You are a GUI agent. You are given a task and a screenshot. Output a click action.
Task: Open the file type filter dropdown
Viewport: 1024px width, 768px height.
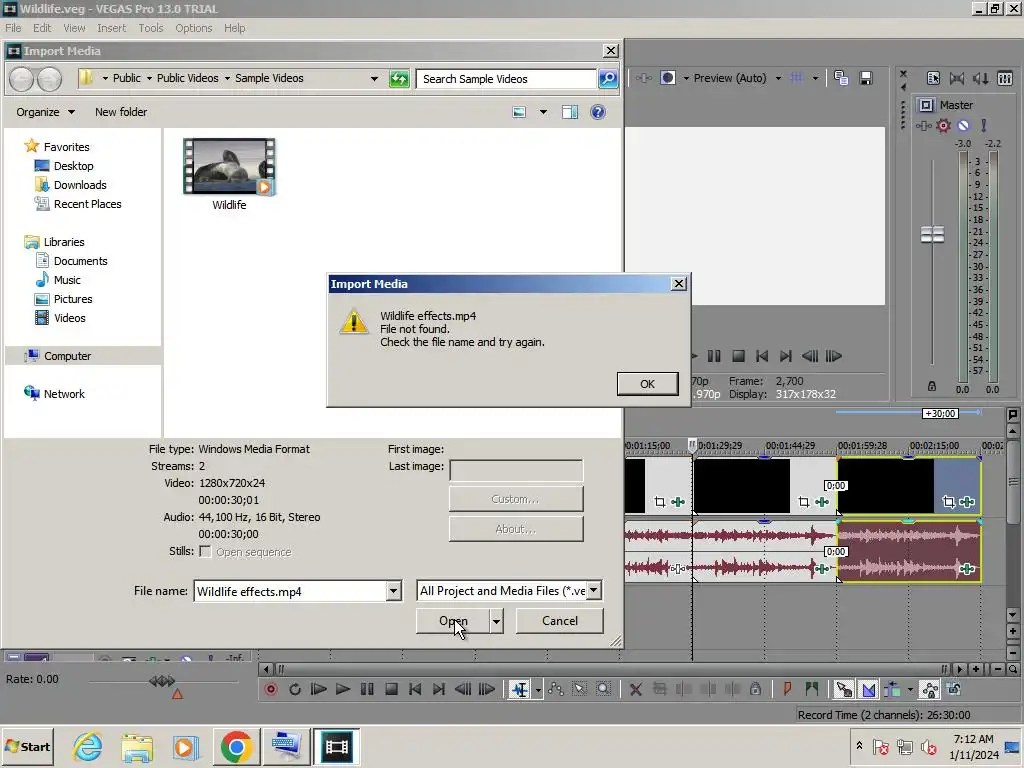[x=593, y=590]
